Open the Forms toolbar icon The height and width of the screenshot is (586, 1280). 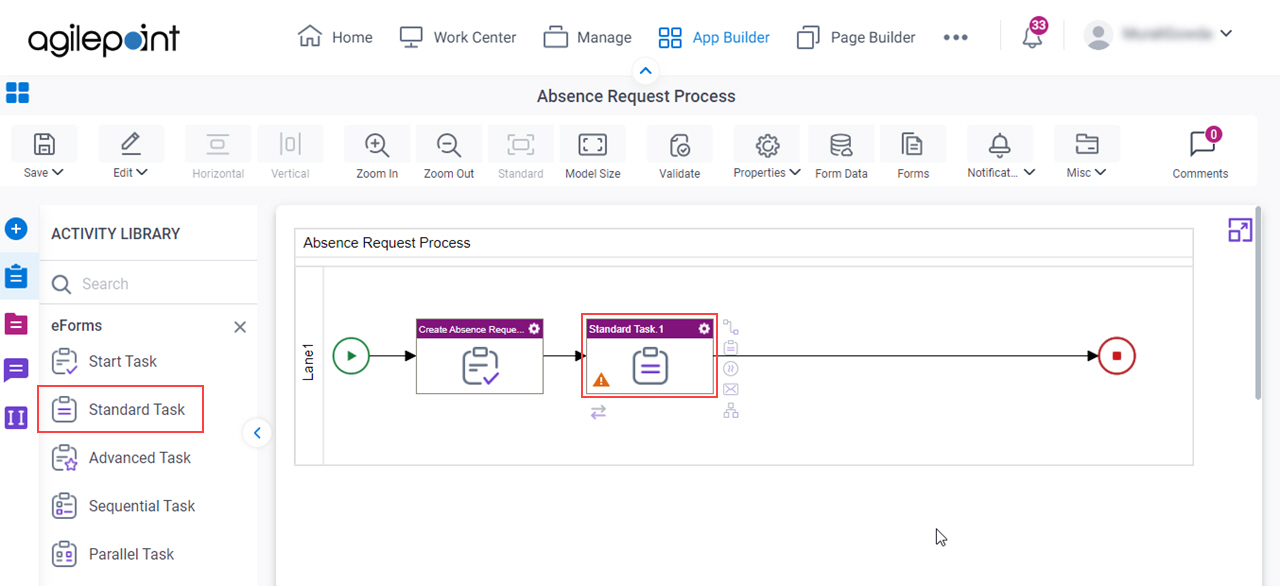(x=913, y=145)
